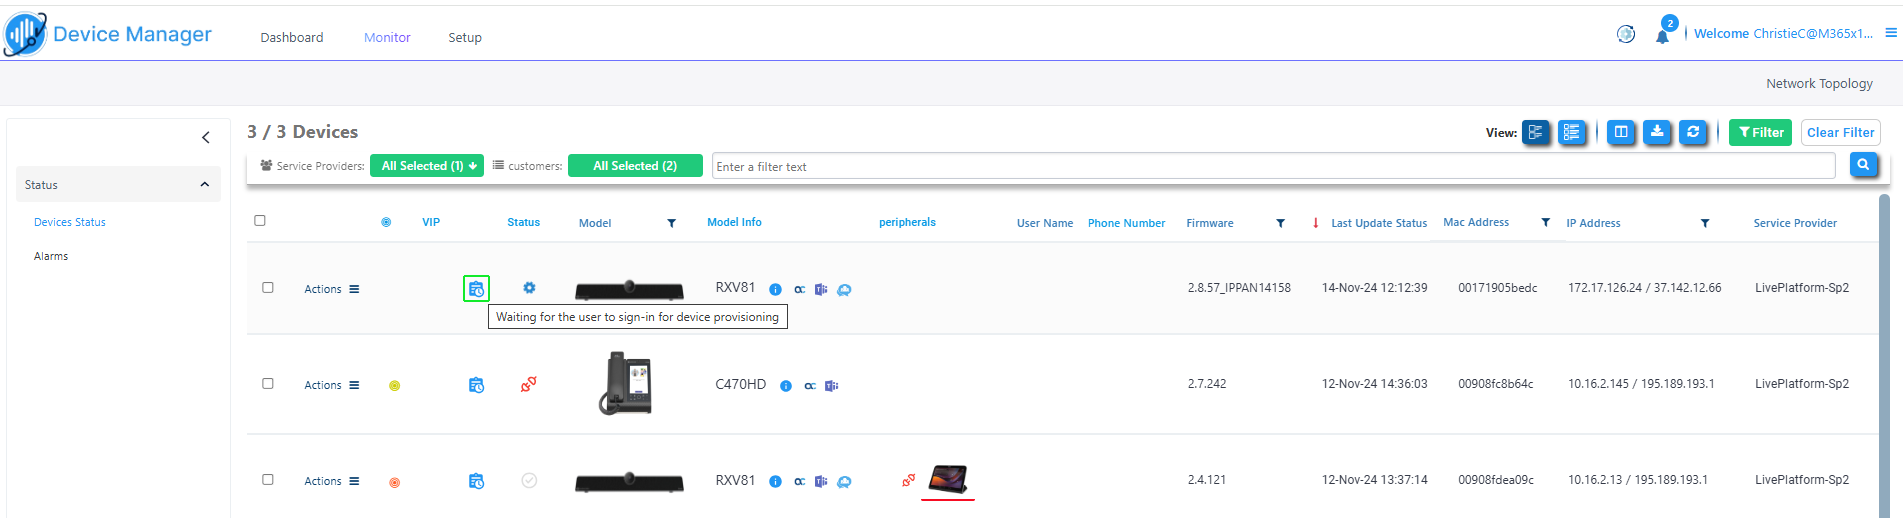
Task: Click the Welcome ChristieC user link
Action: point(1783,33)
